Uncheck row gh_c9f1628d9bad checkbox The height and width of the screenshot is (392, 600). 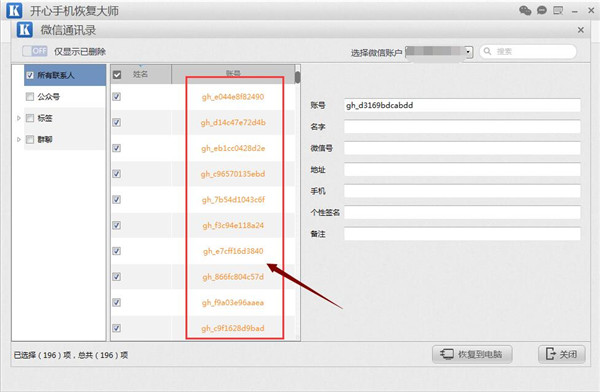[117, 328]
